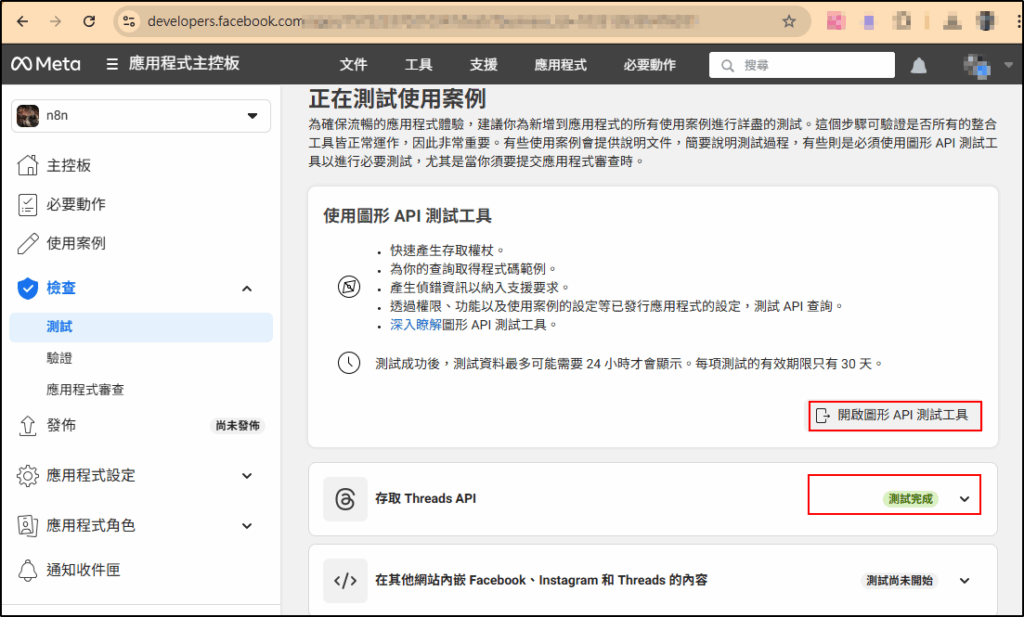Click the gear icon for 應用程式設定
Viewport: 1024px width, 617px height.
27,475
